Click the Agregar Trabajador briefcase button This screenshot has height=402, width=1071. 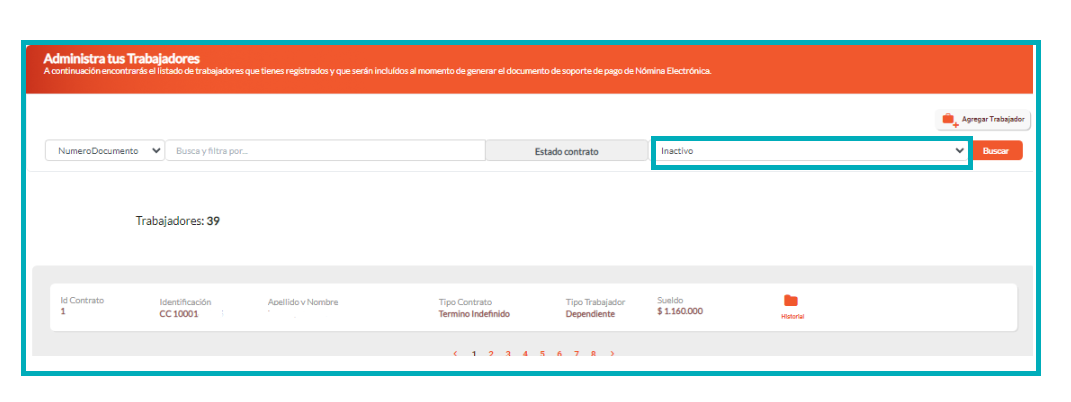(983, 120)
